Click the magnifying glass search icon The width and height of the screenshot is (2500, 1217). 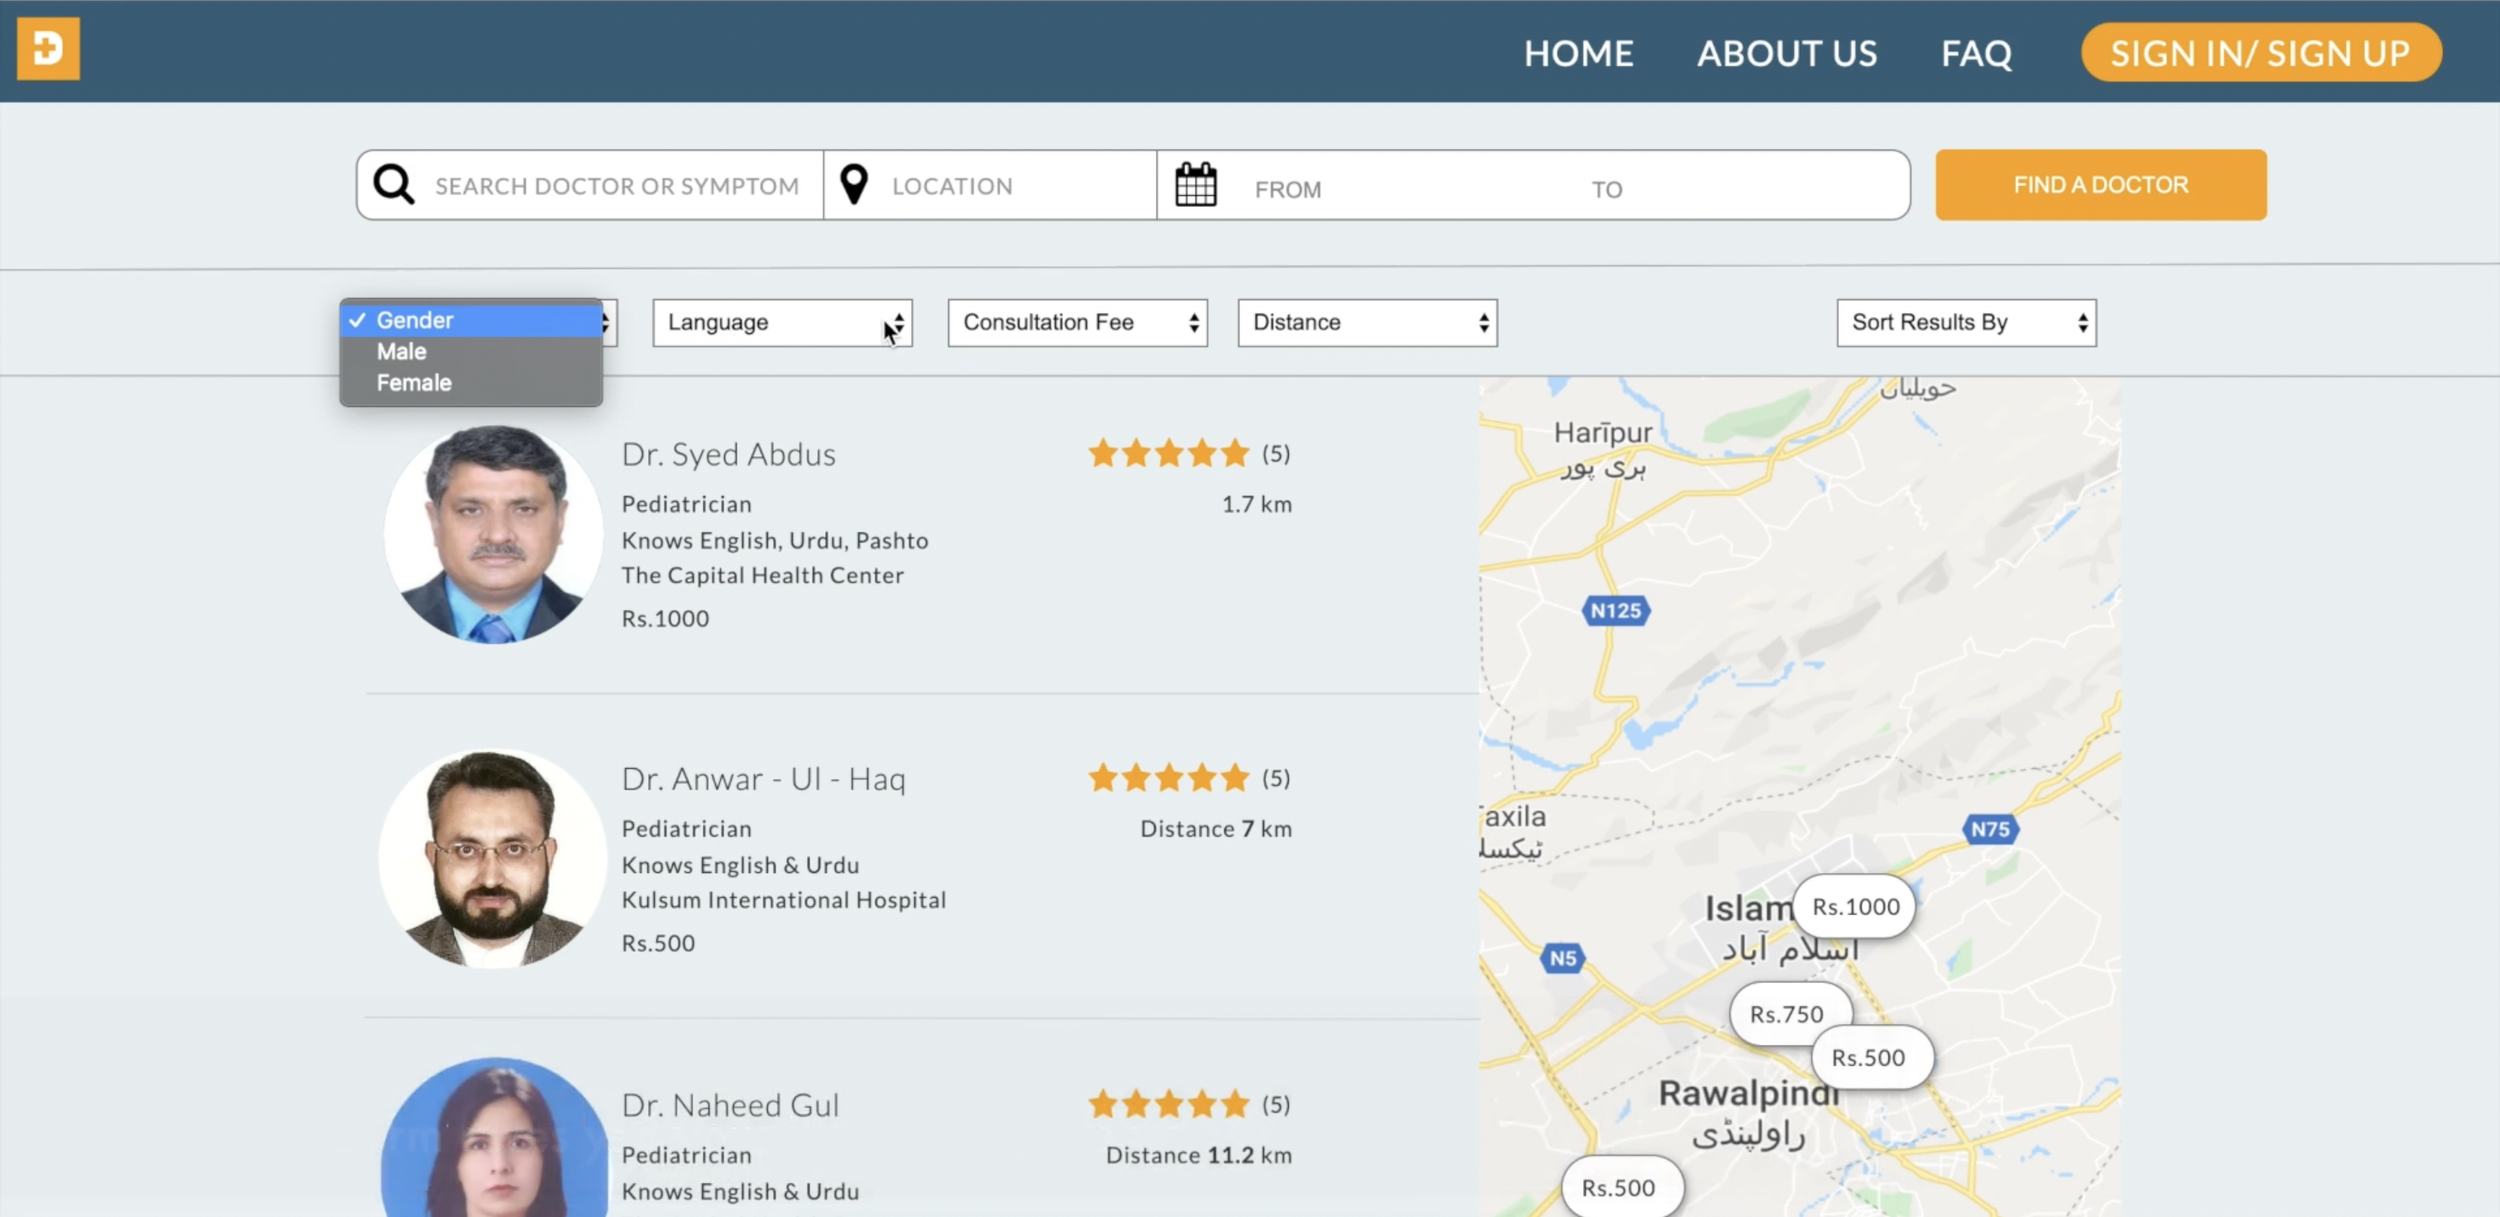[x=393, y=185]
